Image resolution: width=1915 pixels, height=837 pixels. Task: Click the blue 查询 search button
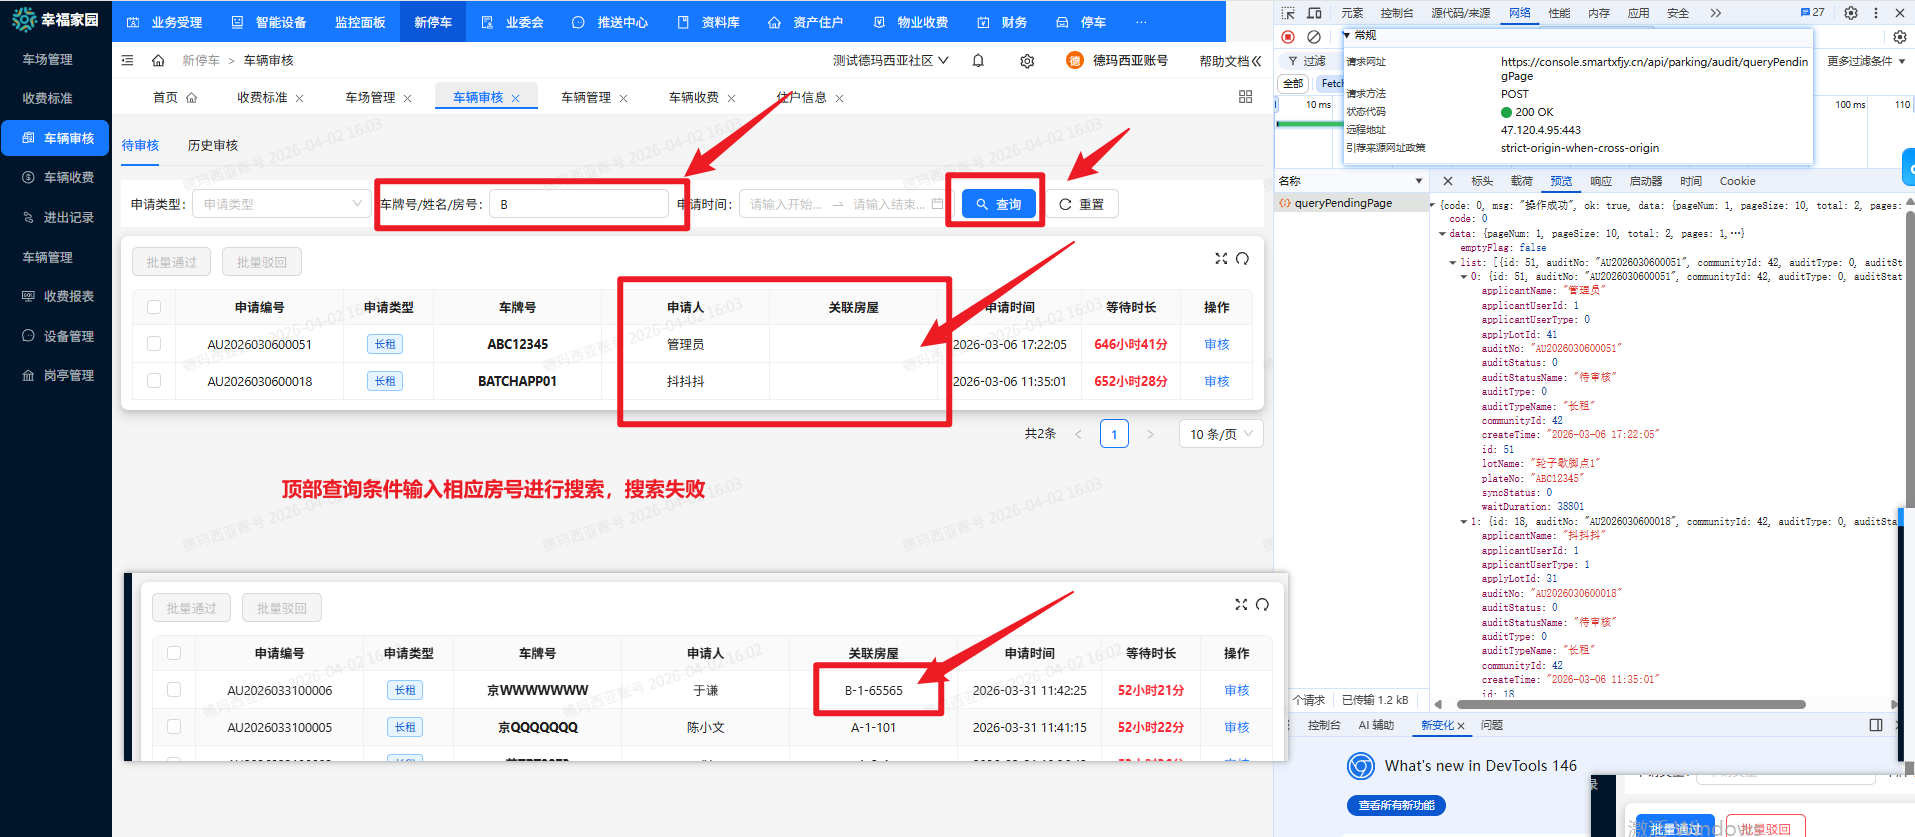[x=998, y=204]
